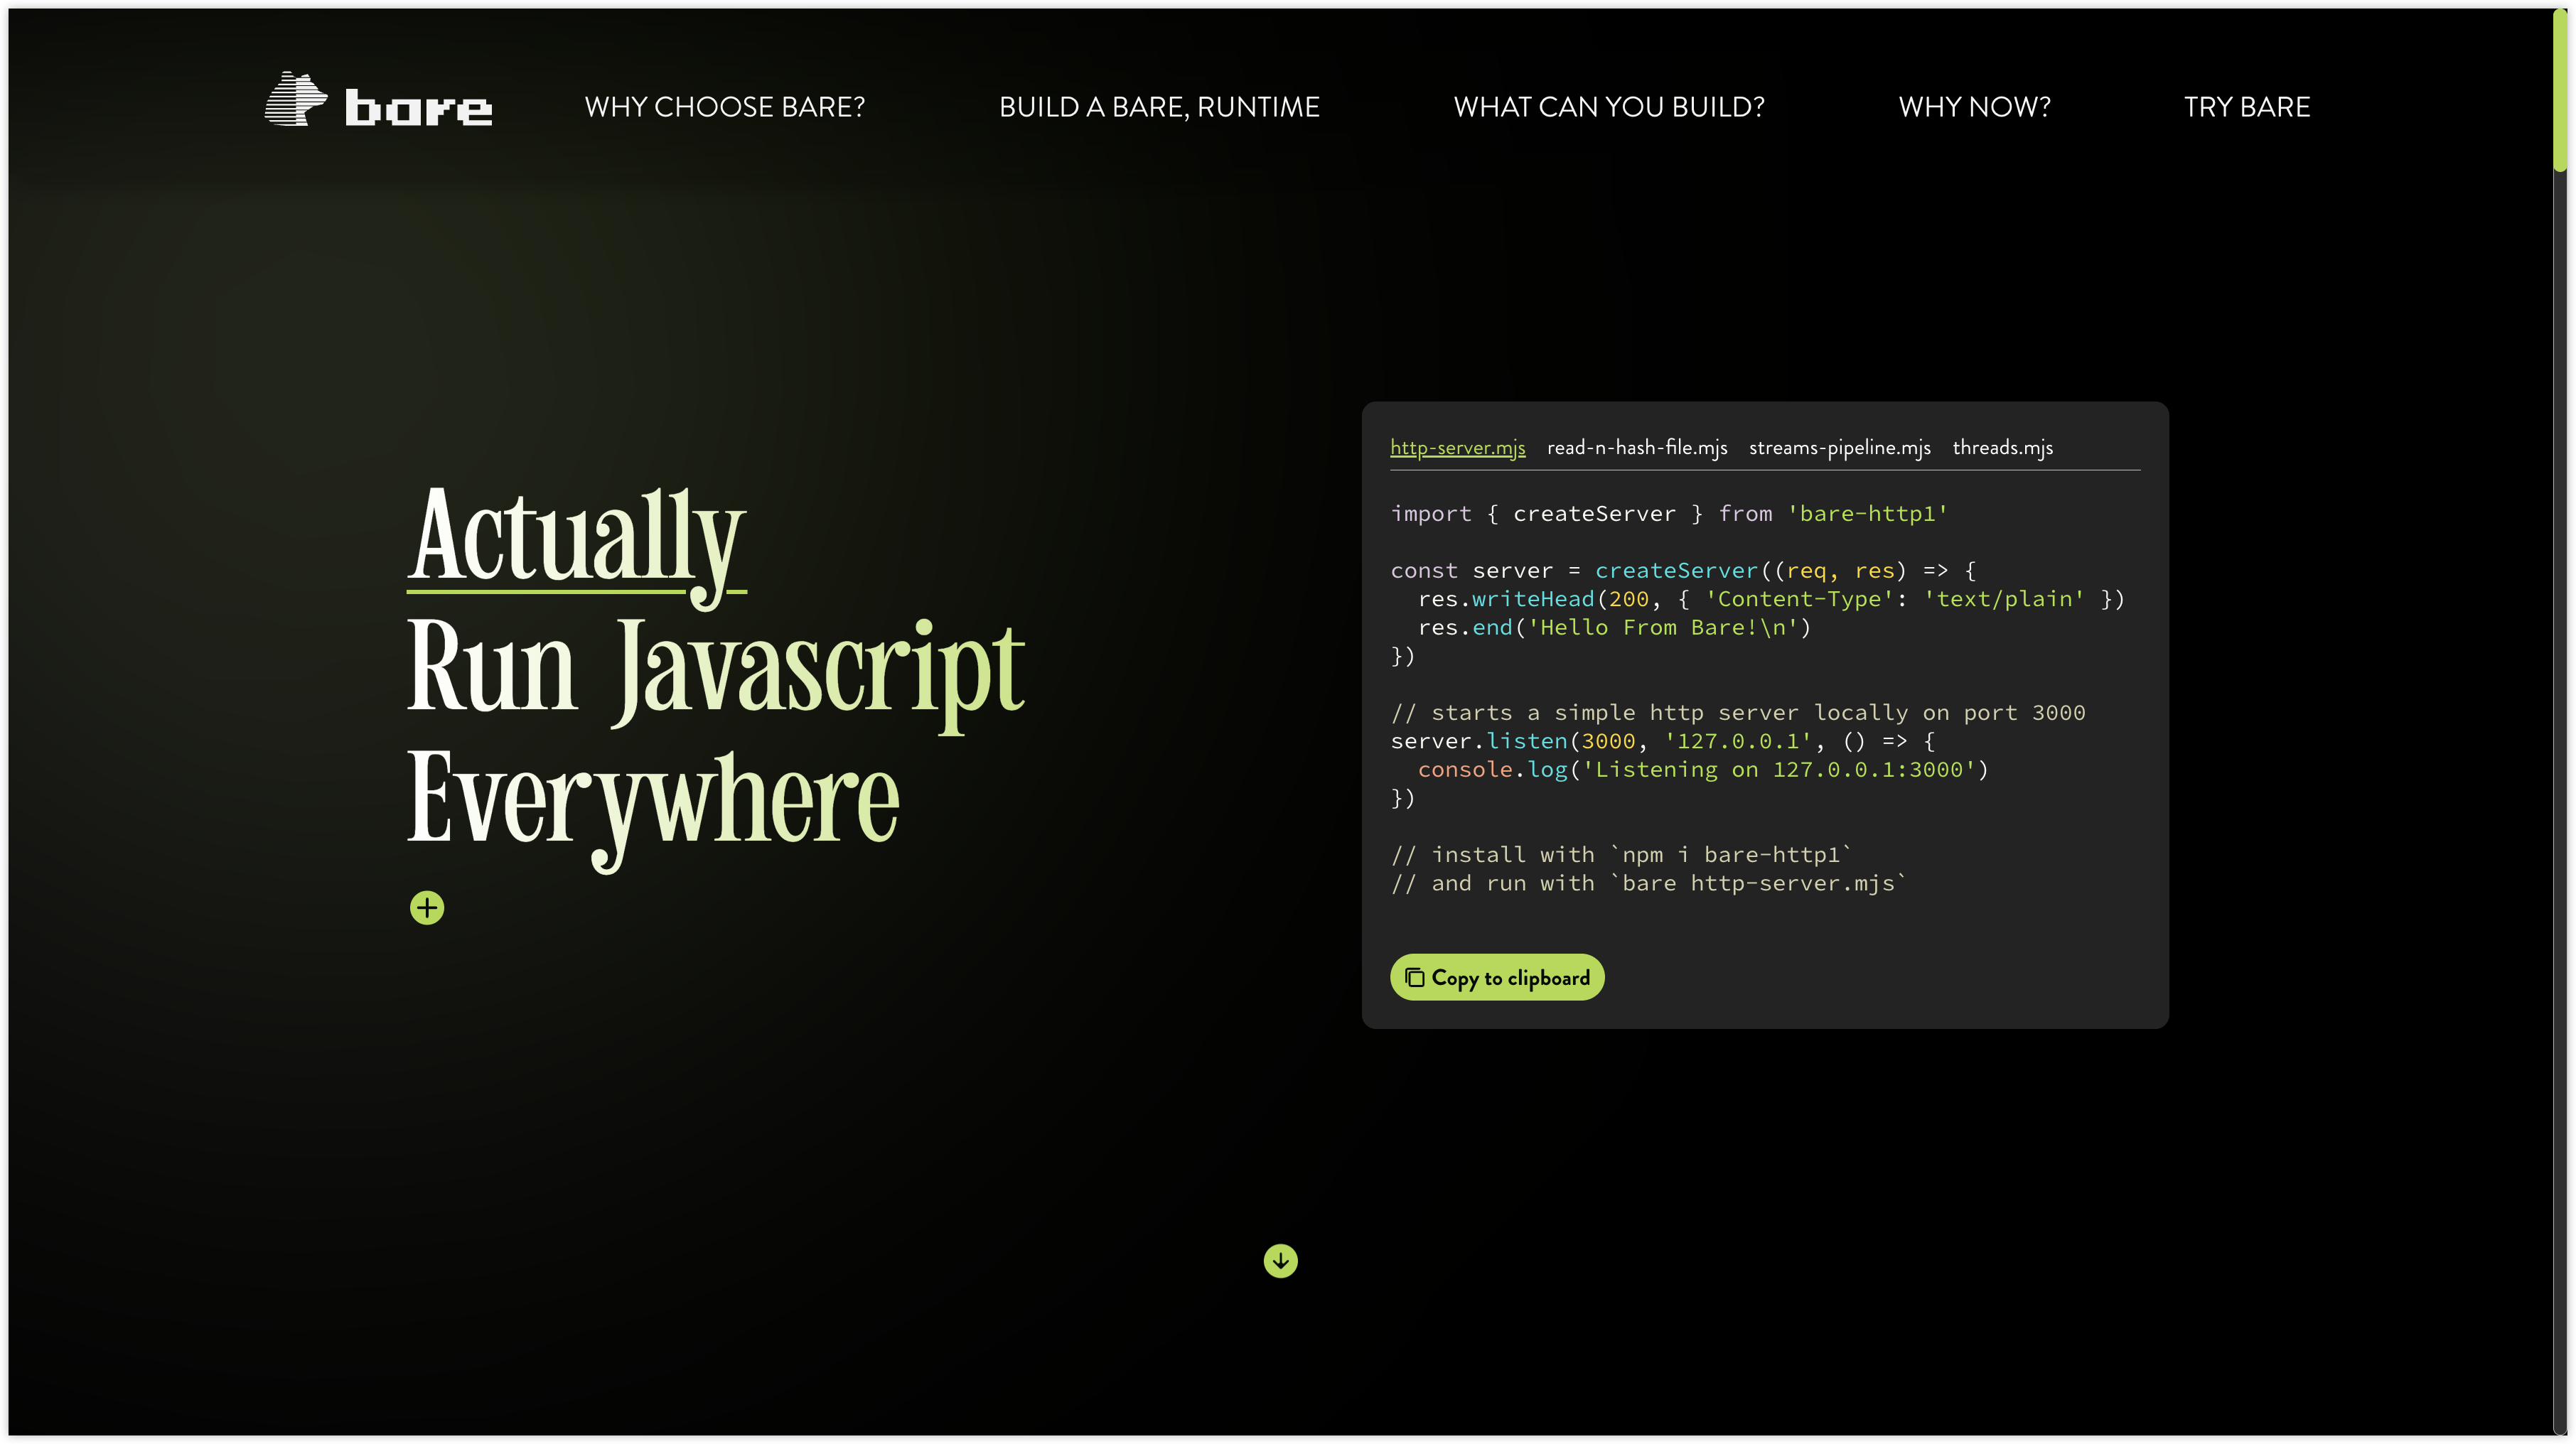The height and width of the screenshot is (1444, 2576).
Task: Click the comment about port 3000
Action: point(1738,713)
